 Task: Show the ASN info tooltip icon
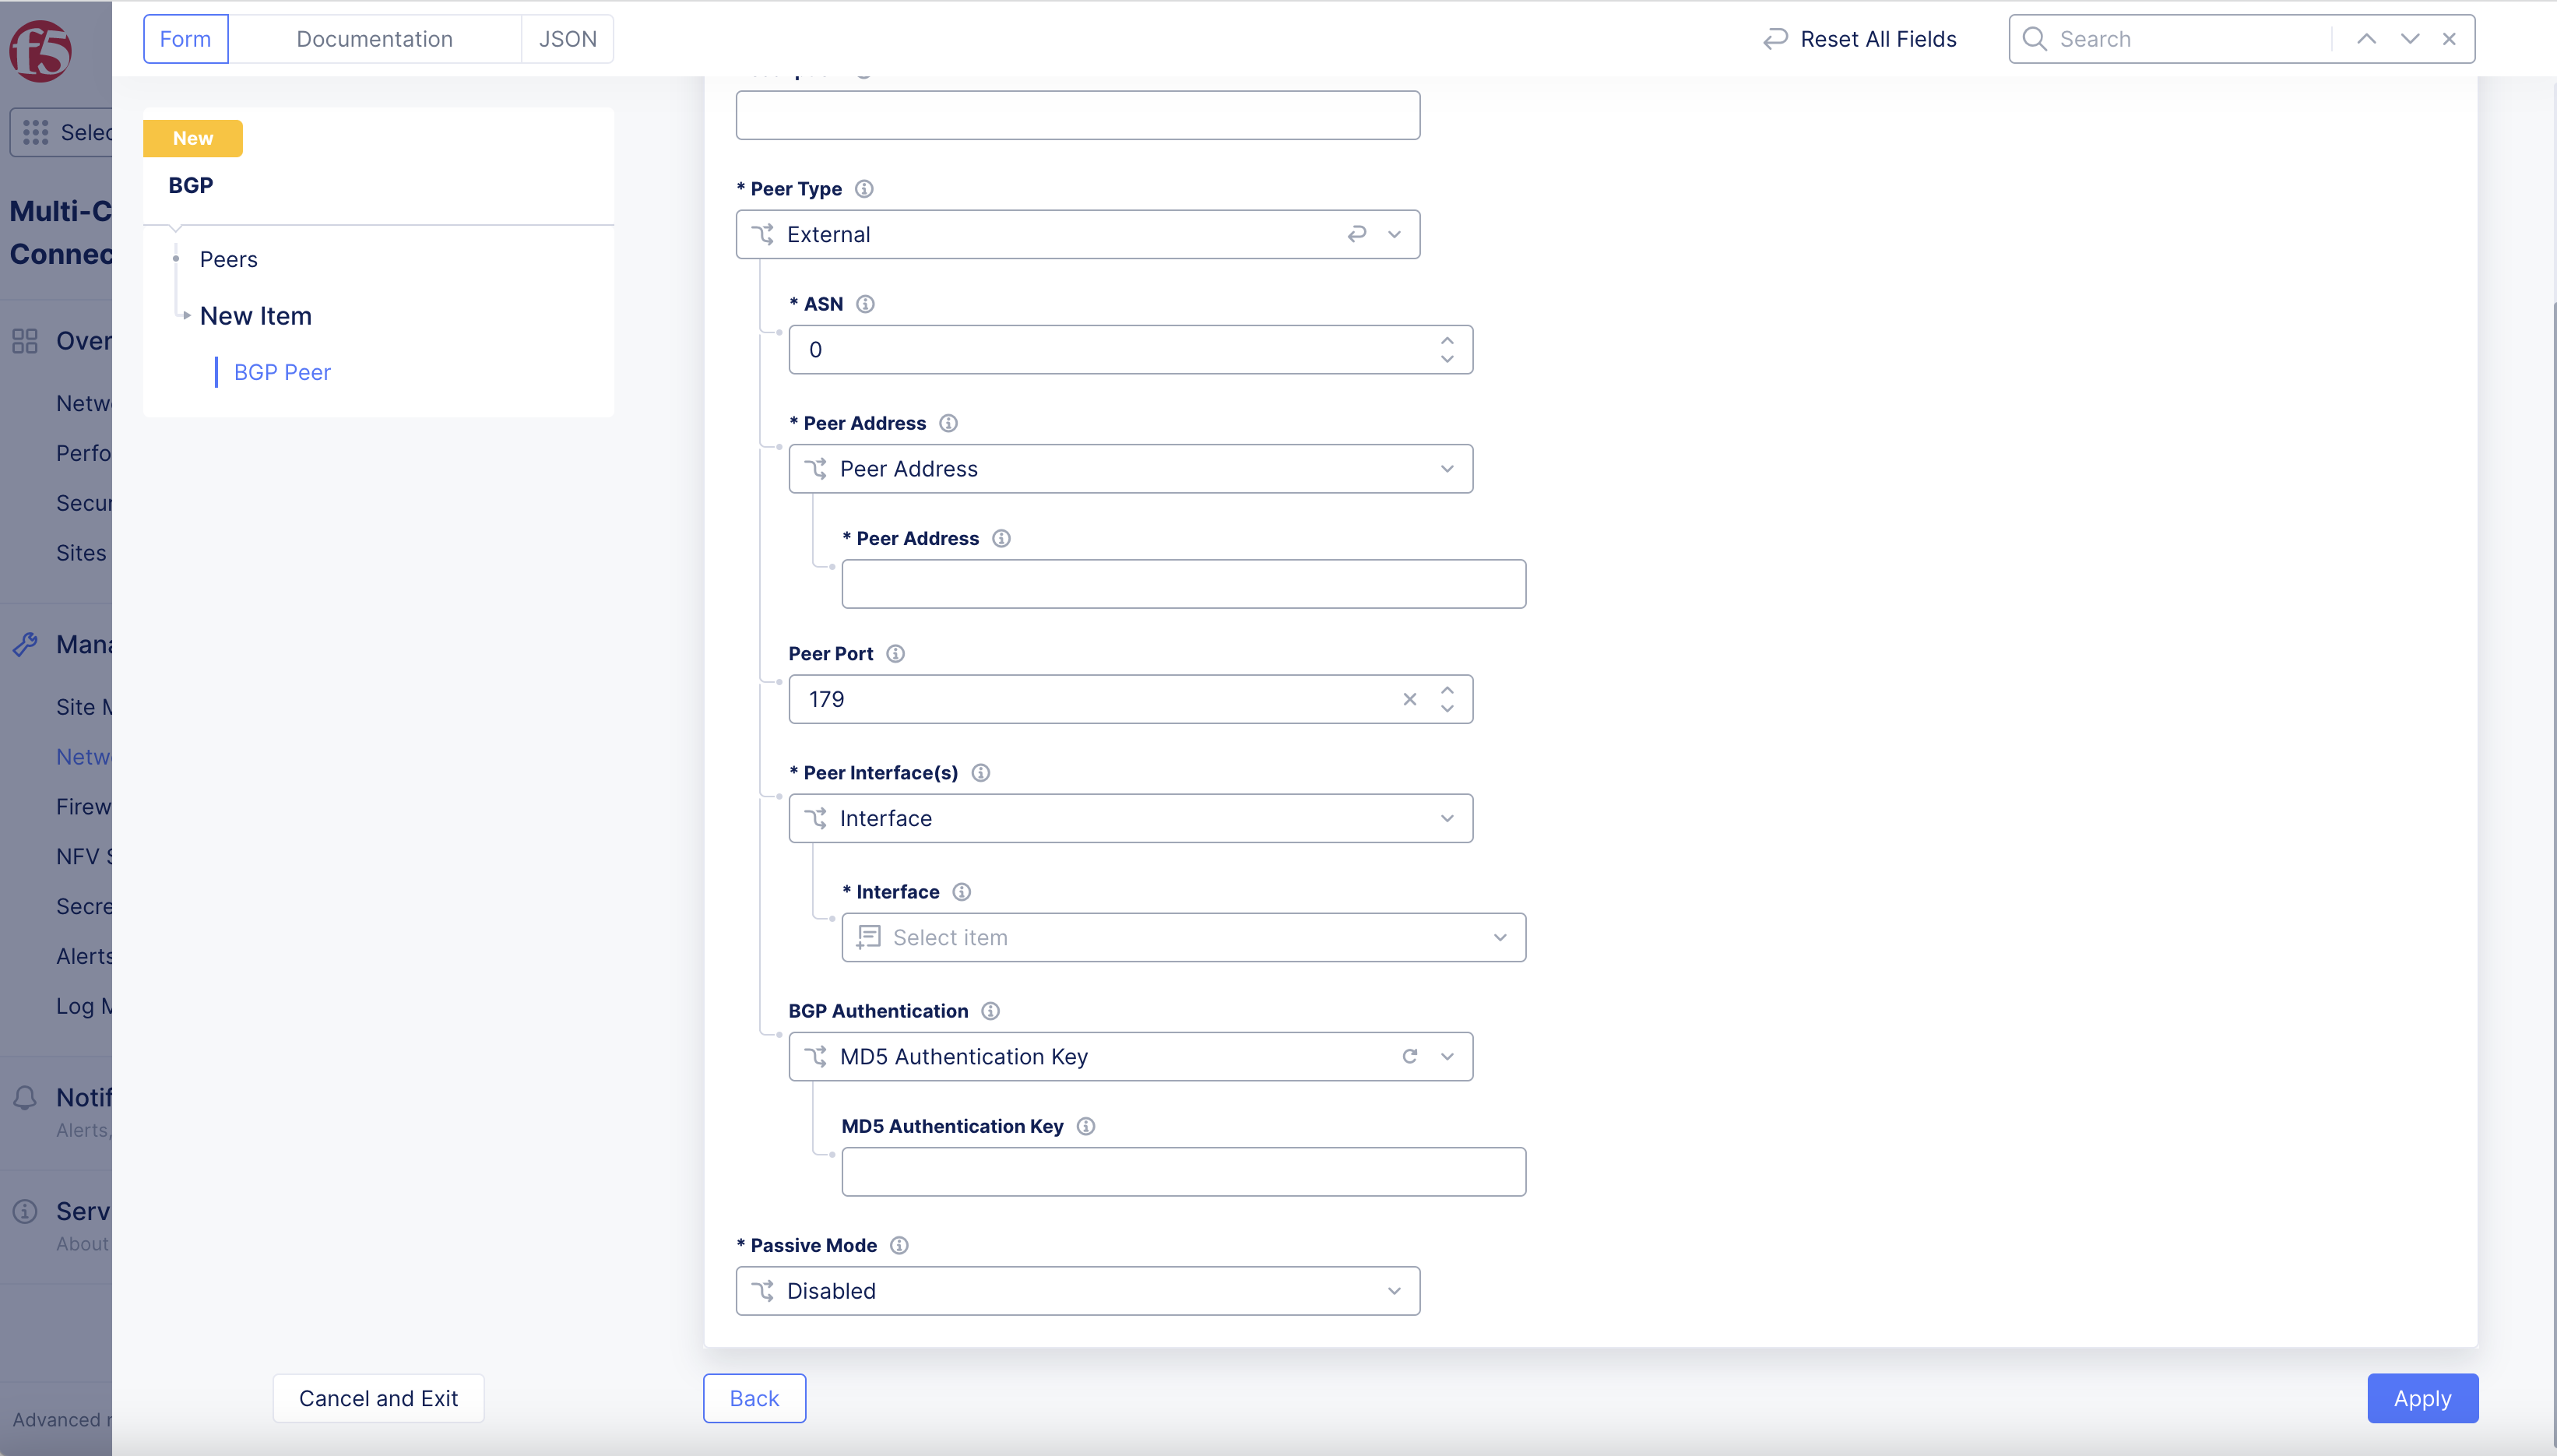pos(865,304)
